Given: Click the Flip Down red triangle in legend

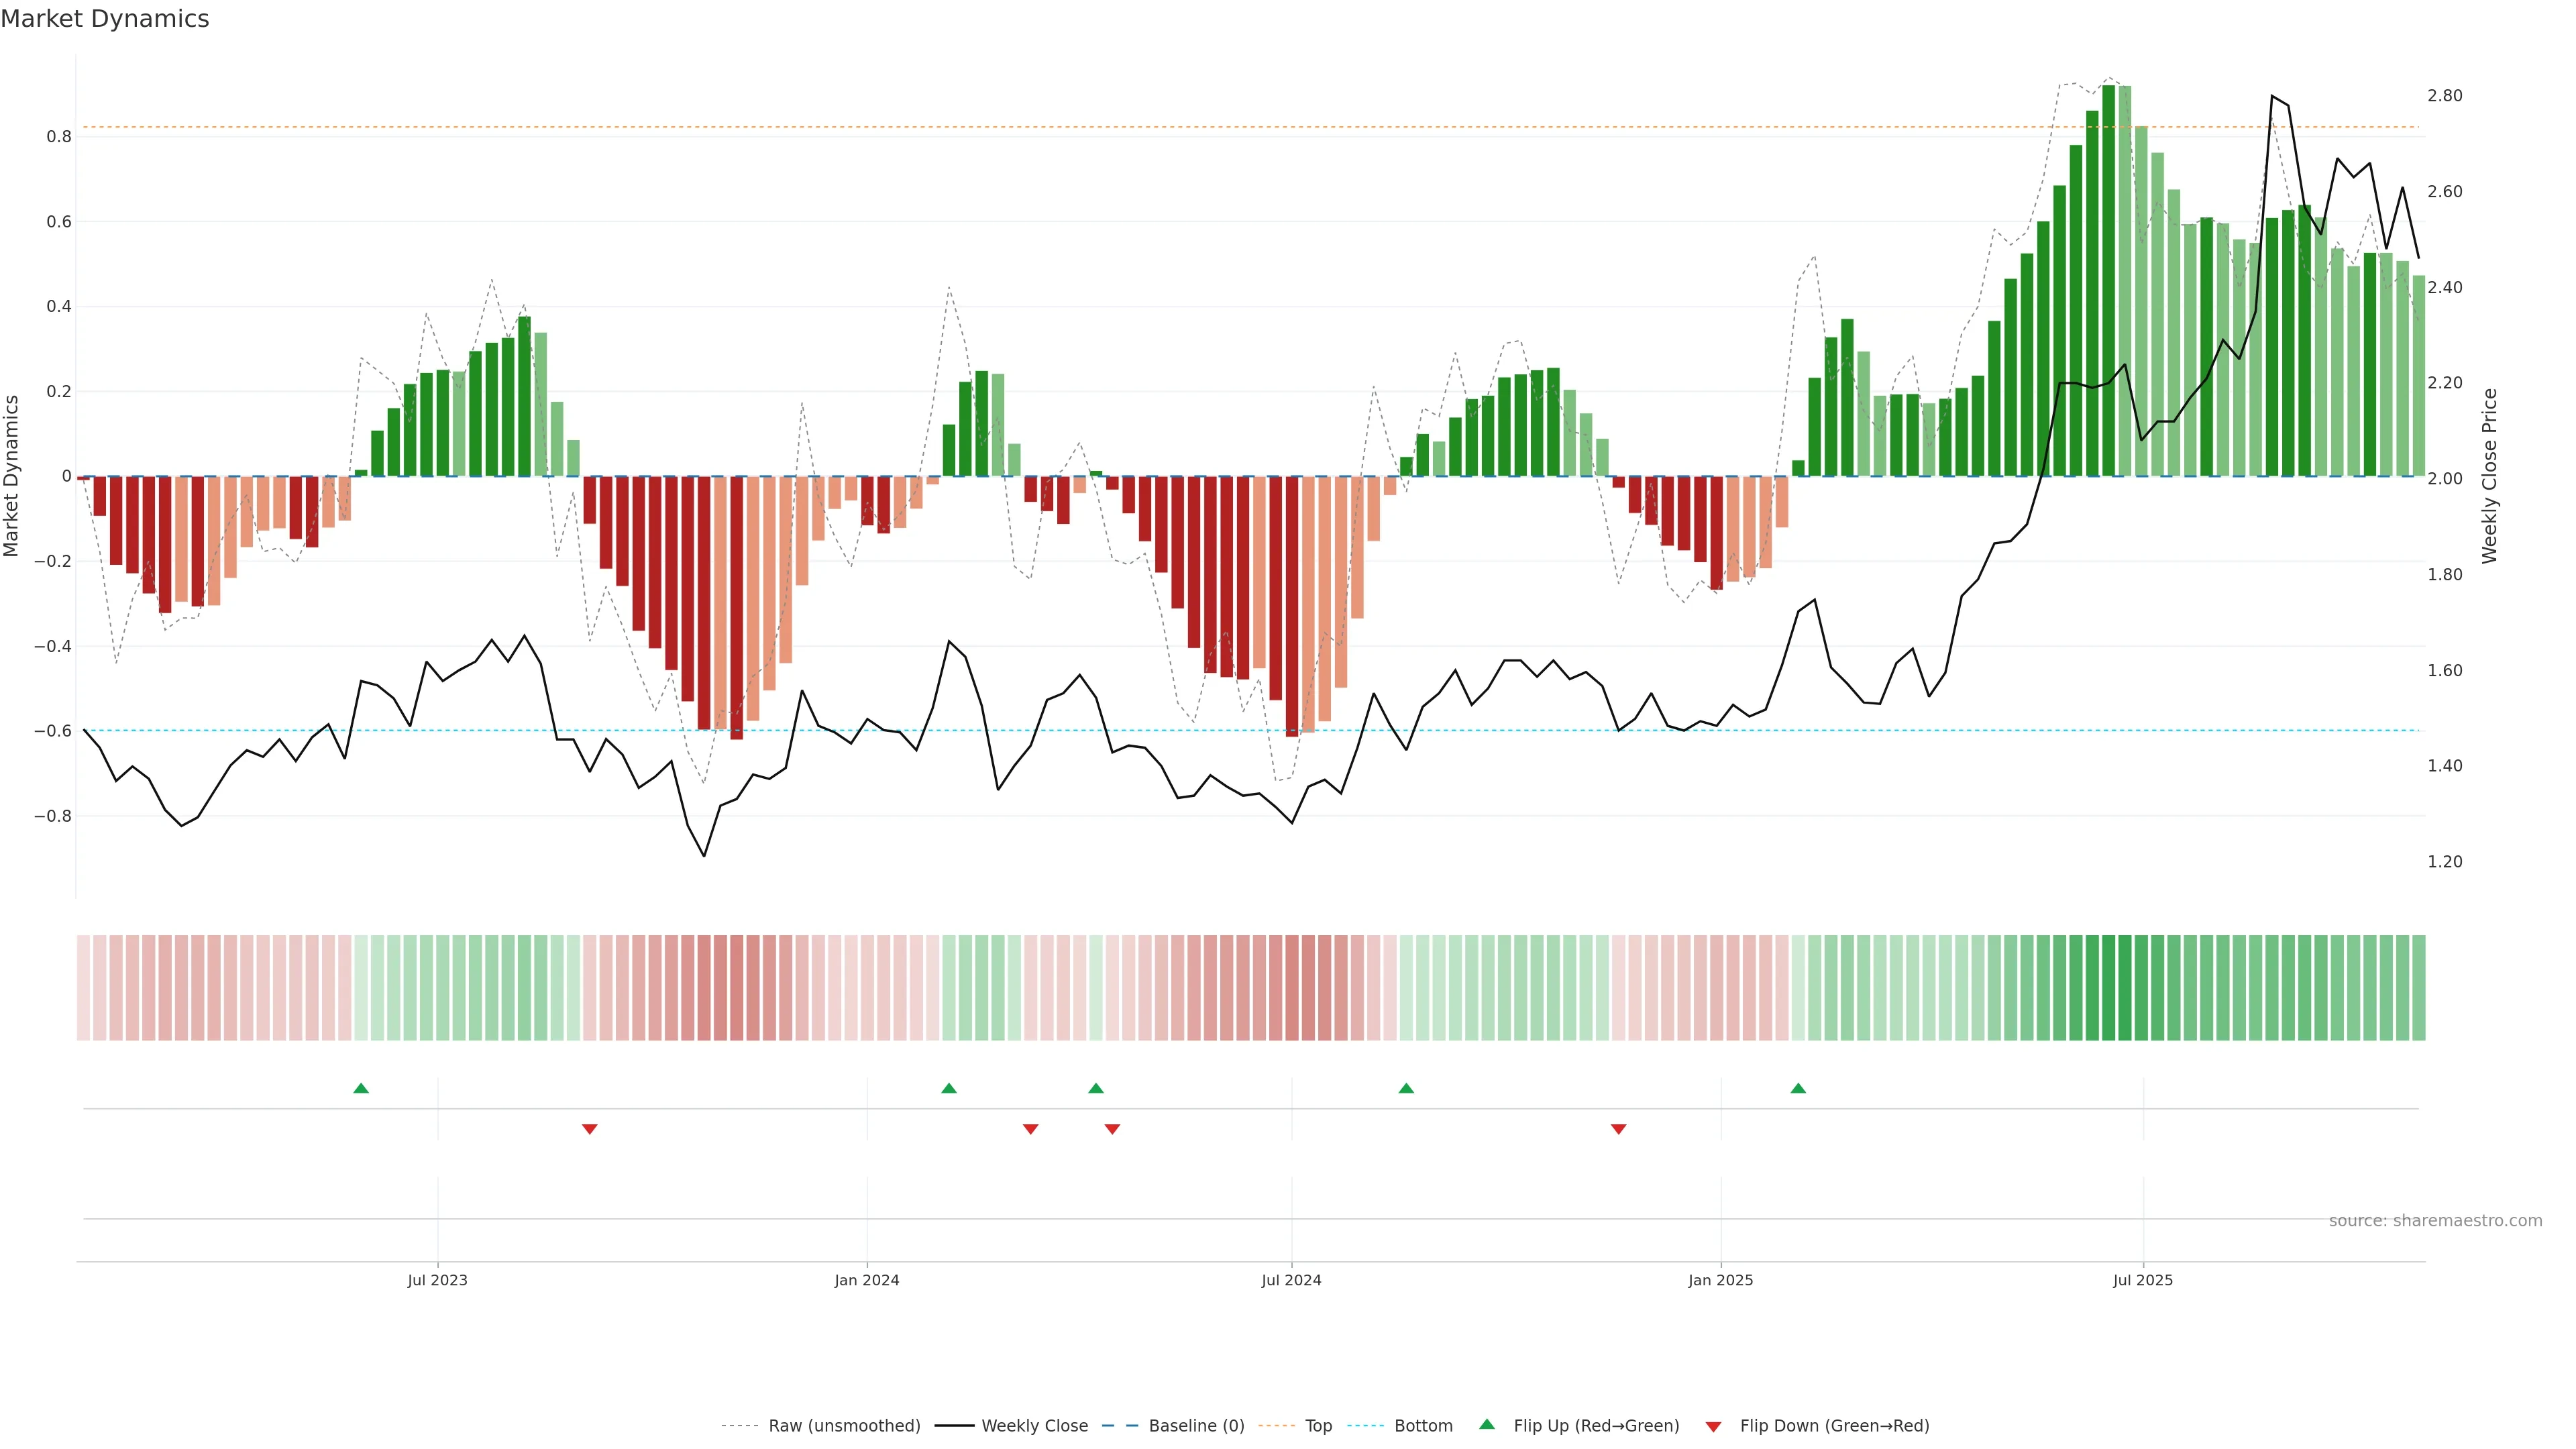Looking at the screenshot, I should (x=1713, y=1426).
